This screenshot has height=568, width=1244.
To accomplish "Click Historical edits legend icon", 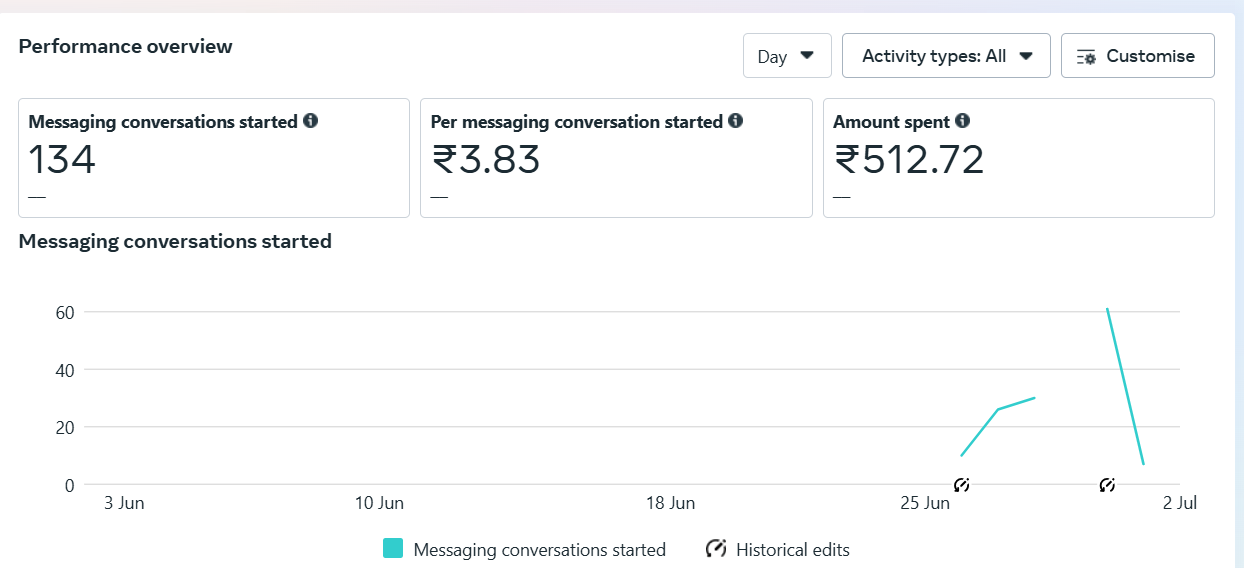I will [x=716, y=549].
